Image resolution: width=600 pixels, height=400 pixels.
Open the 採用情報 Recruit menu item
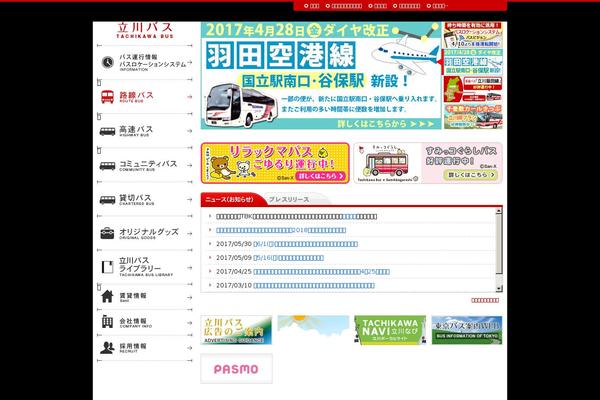click(x=145, y=348)
